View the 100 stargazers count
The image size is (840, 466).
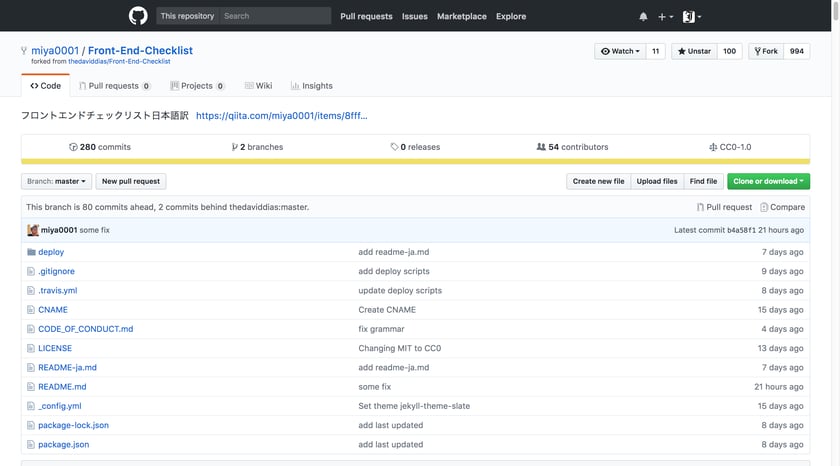[729, 51]
